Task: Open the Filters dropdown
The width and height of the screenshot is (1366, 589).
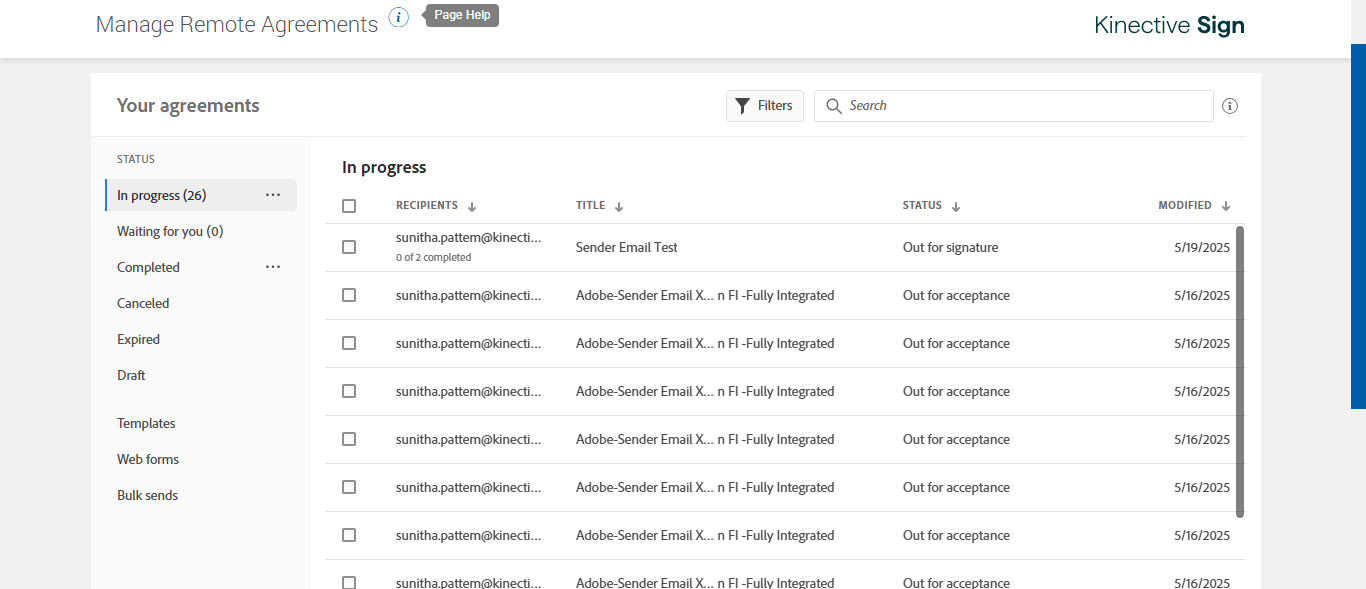Action: point(764,106)
